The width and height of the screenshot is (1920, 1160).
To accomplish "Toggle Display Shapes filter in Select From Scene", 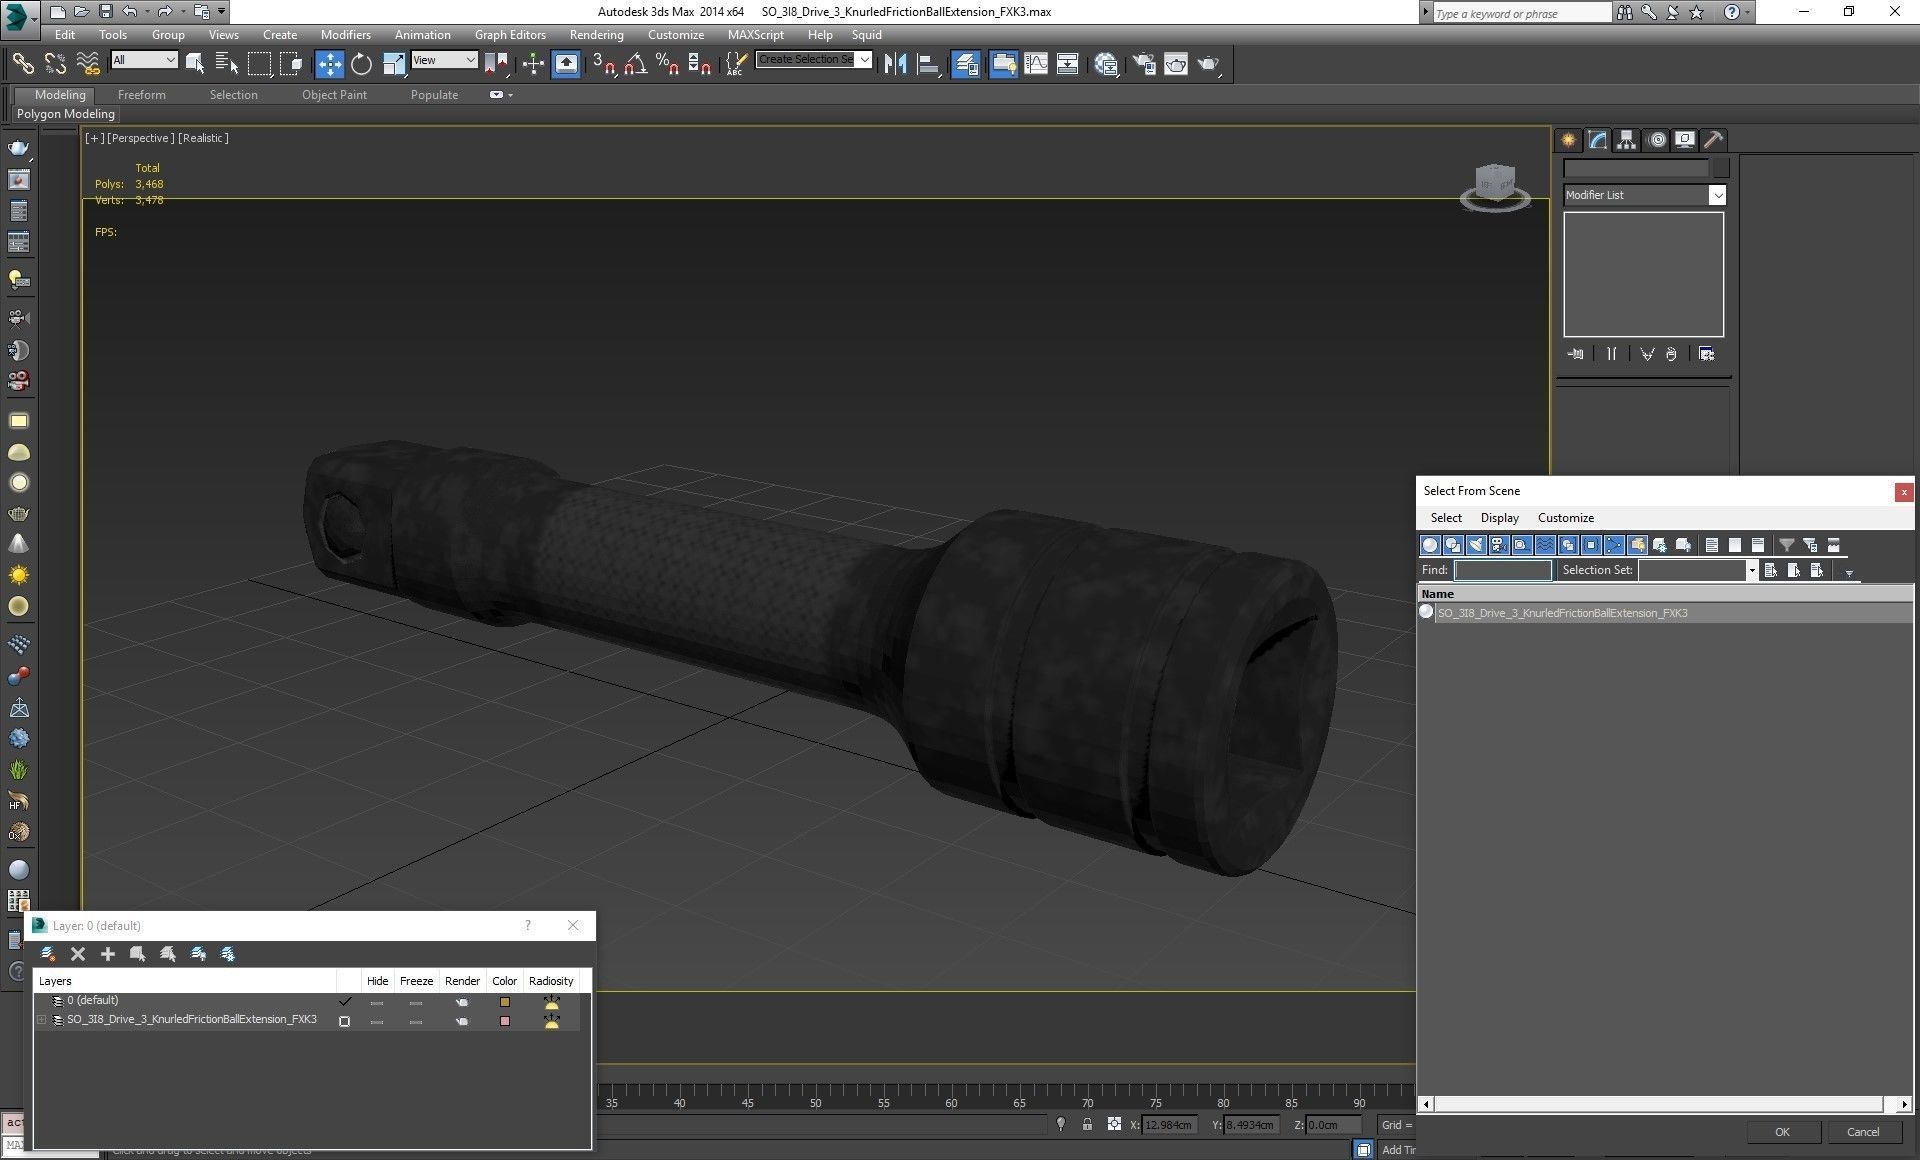I will point(1453,545).
